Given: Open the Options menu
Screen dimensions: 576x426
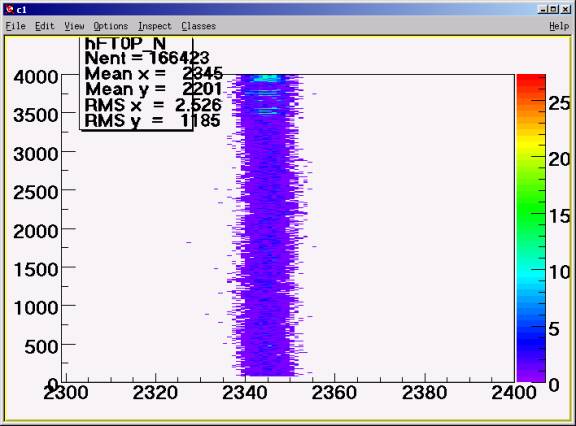Looking at the screenshot, I should point(111,26).
